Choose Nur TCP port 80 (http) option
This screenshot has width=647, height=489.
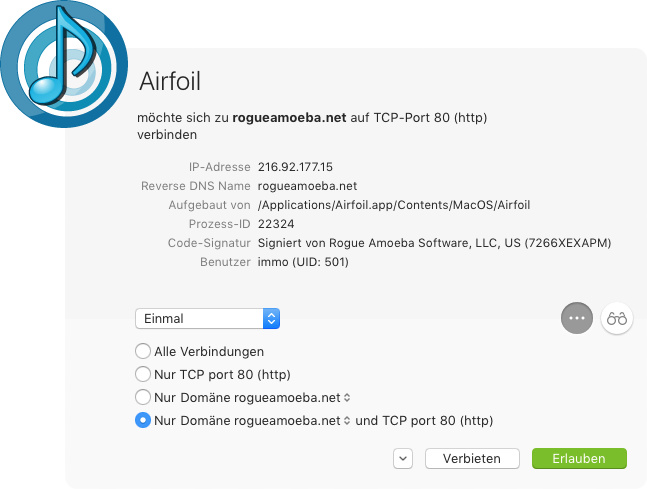click(x=143, y=374)
